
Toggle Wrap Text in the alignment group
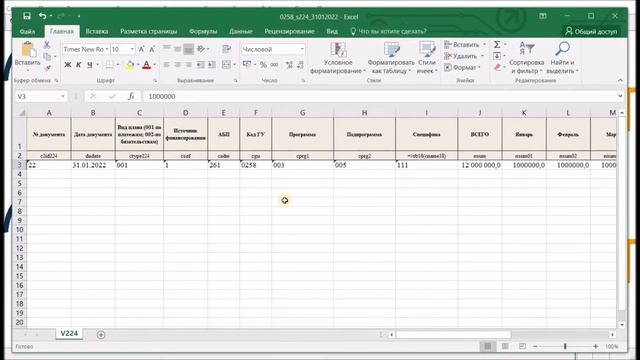coord(227,49)
